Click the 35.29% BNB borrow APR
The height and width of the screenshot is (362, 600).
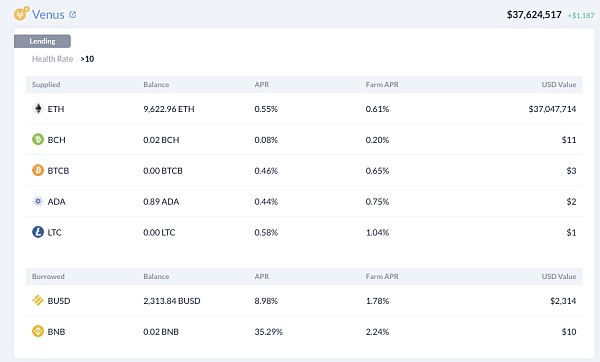click(269, 332)
